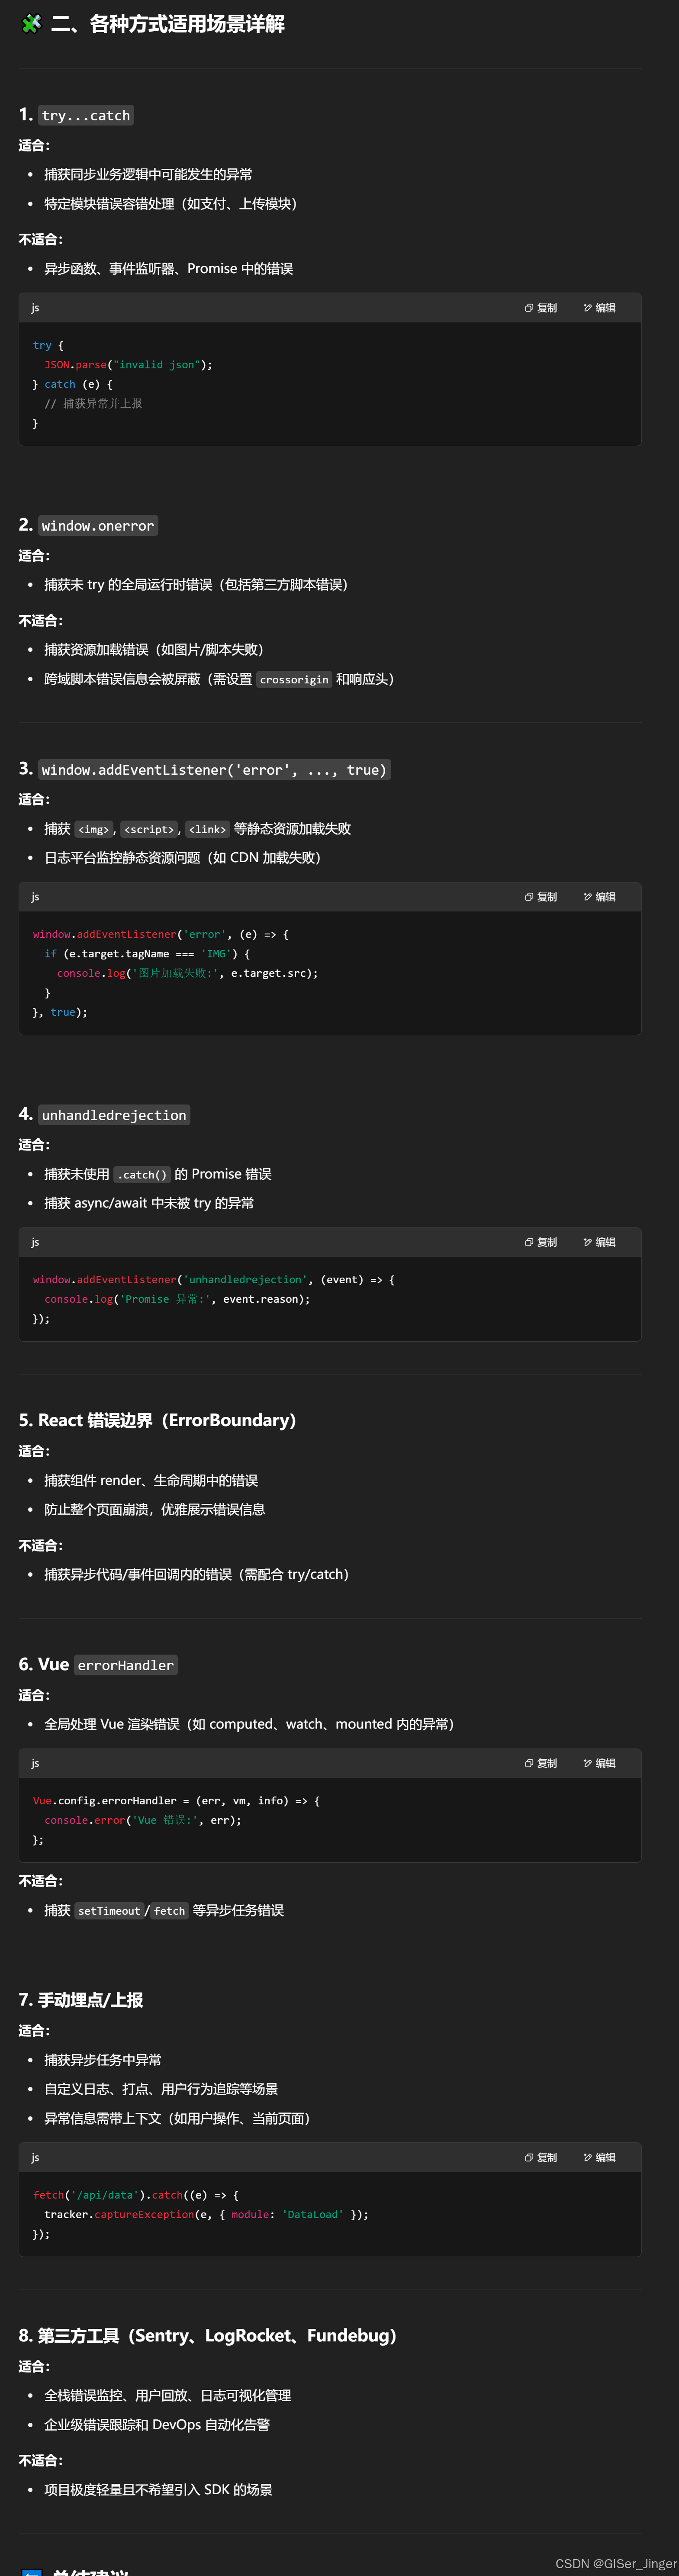Viewport: 679px width, 2576px height.
Task: Click code line JSON.parse("invalid json");
Action: coord(128,365)
